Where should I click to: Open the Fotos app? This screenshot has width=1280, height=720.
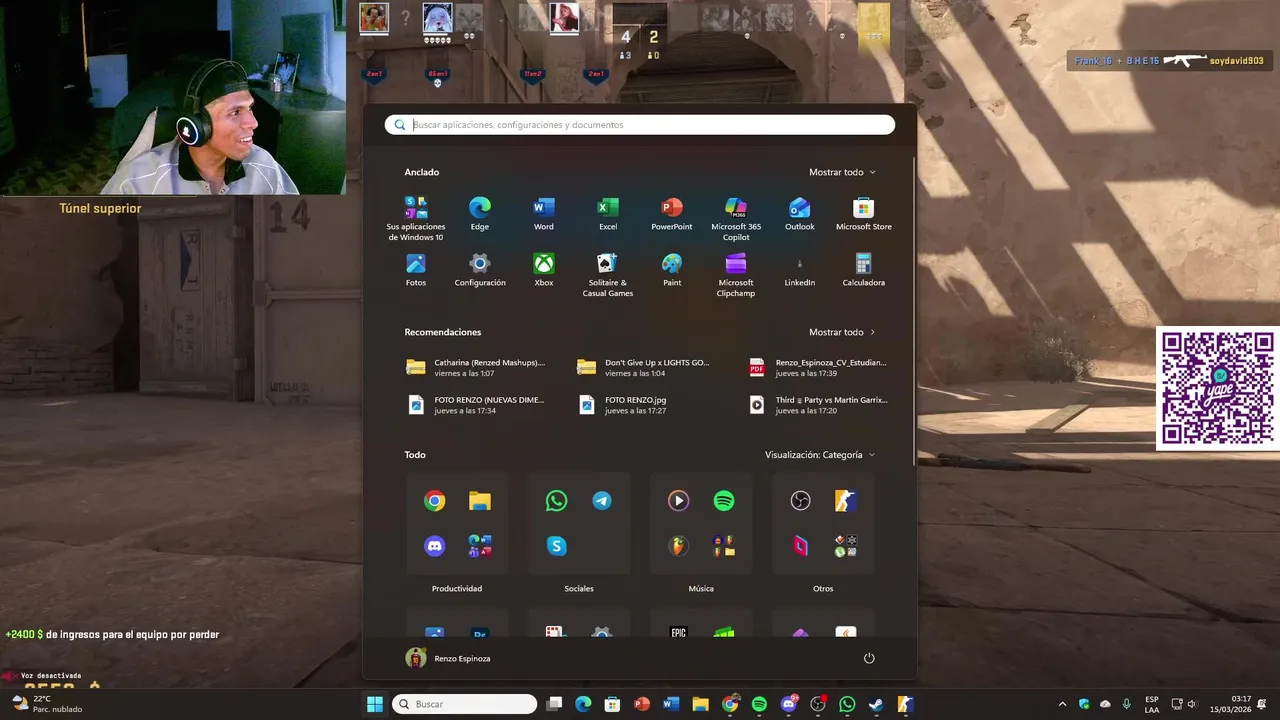point(416,270)
